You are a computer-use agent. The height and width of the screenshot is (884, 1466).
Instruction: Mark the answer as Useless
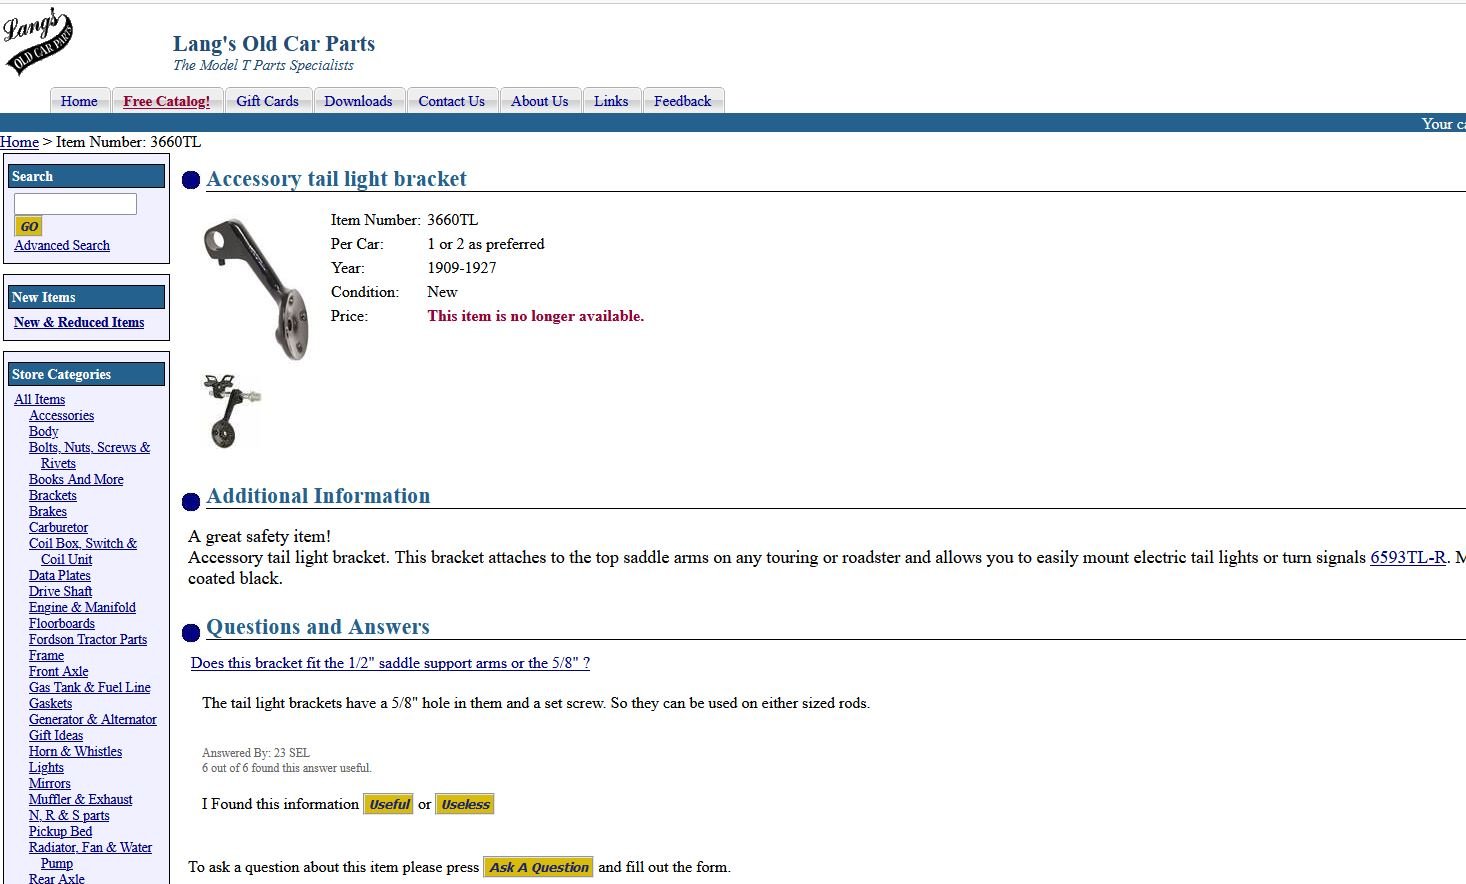[465, 804]
